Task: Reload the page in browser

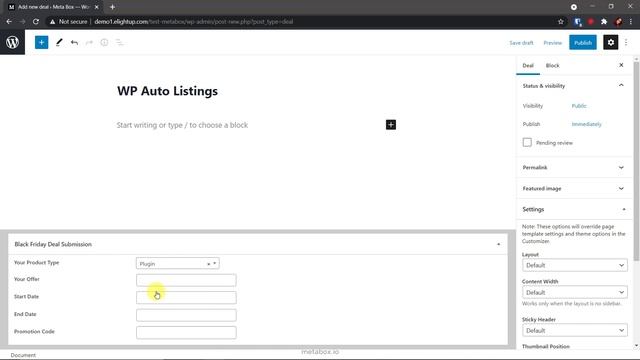Action: tap(36, 22)
